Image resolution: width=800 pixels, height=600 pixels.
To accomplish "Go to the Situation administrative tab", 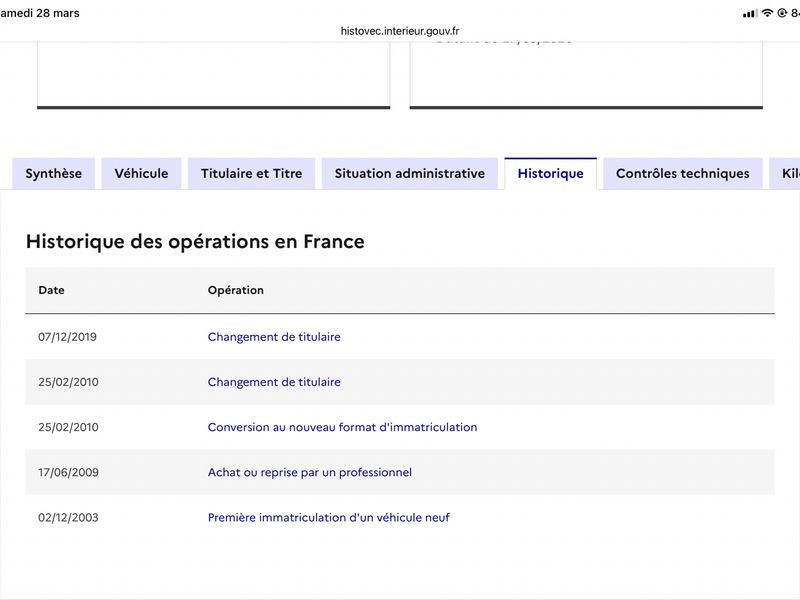I will pos(410,173).
